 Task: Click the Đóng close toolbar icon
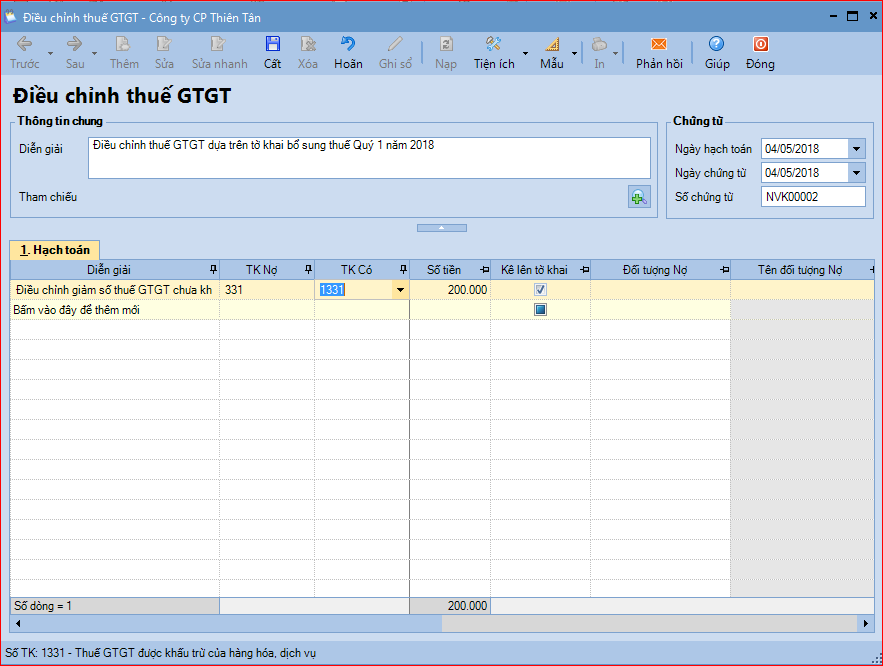coord(760,53)
